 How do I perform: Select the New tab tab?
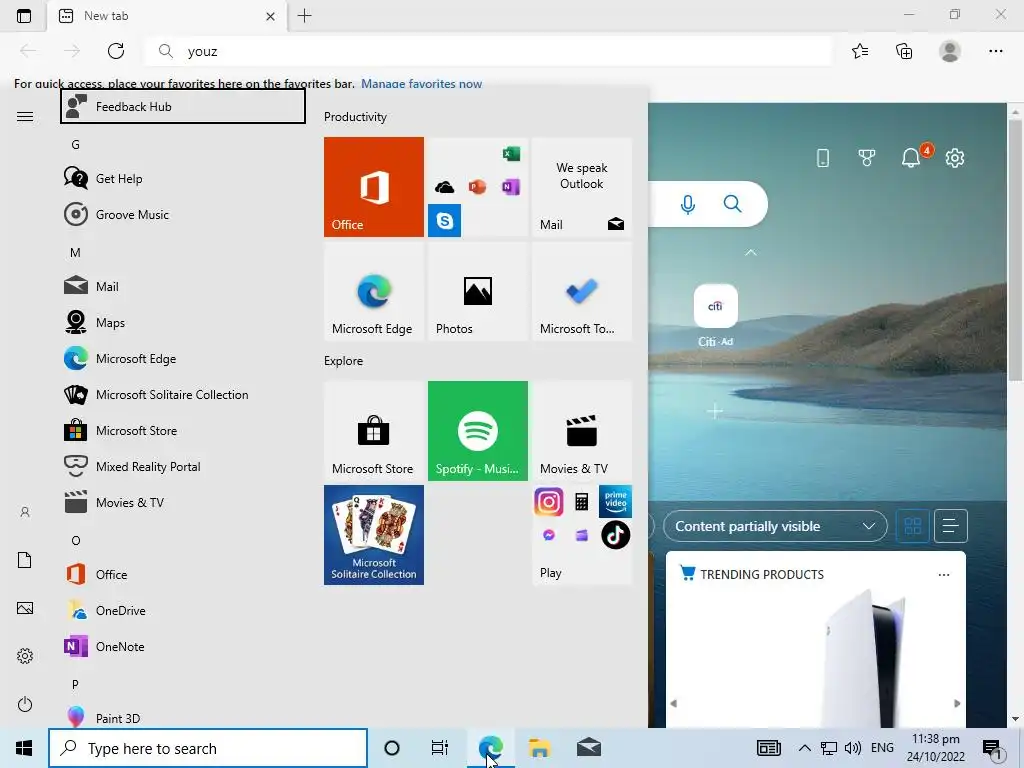point(167,16)
